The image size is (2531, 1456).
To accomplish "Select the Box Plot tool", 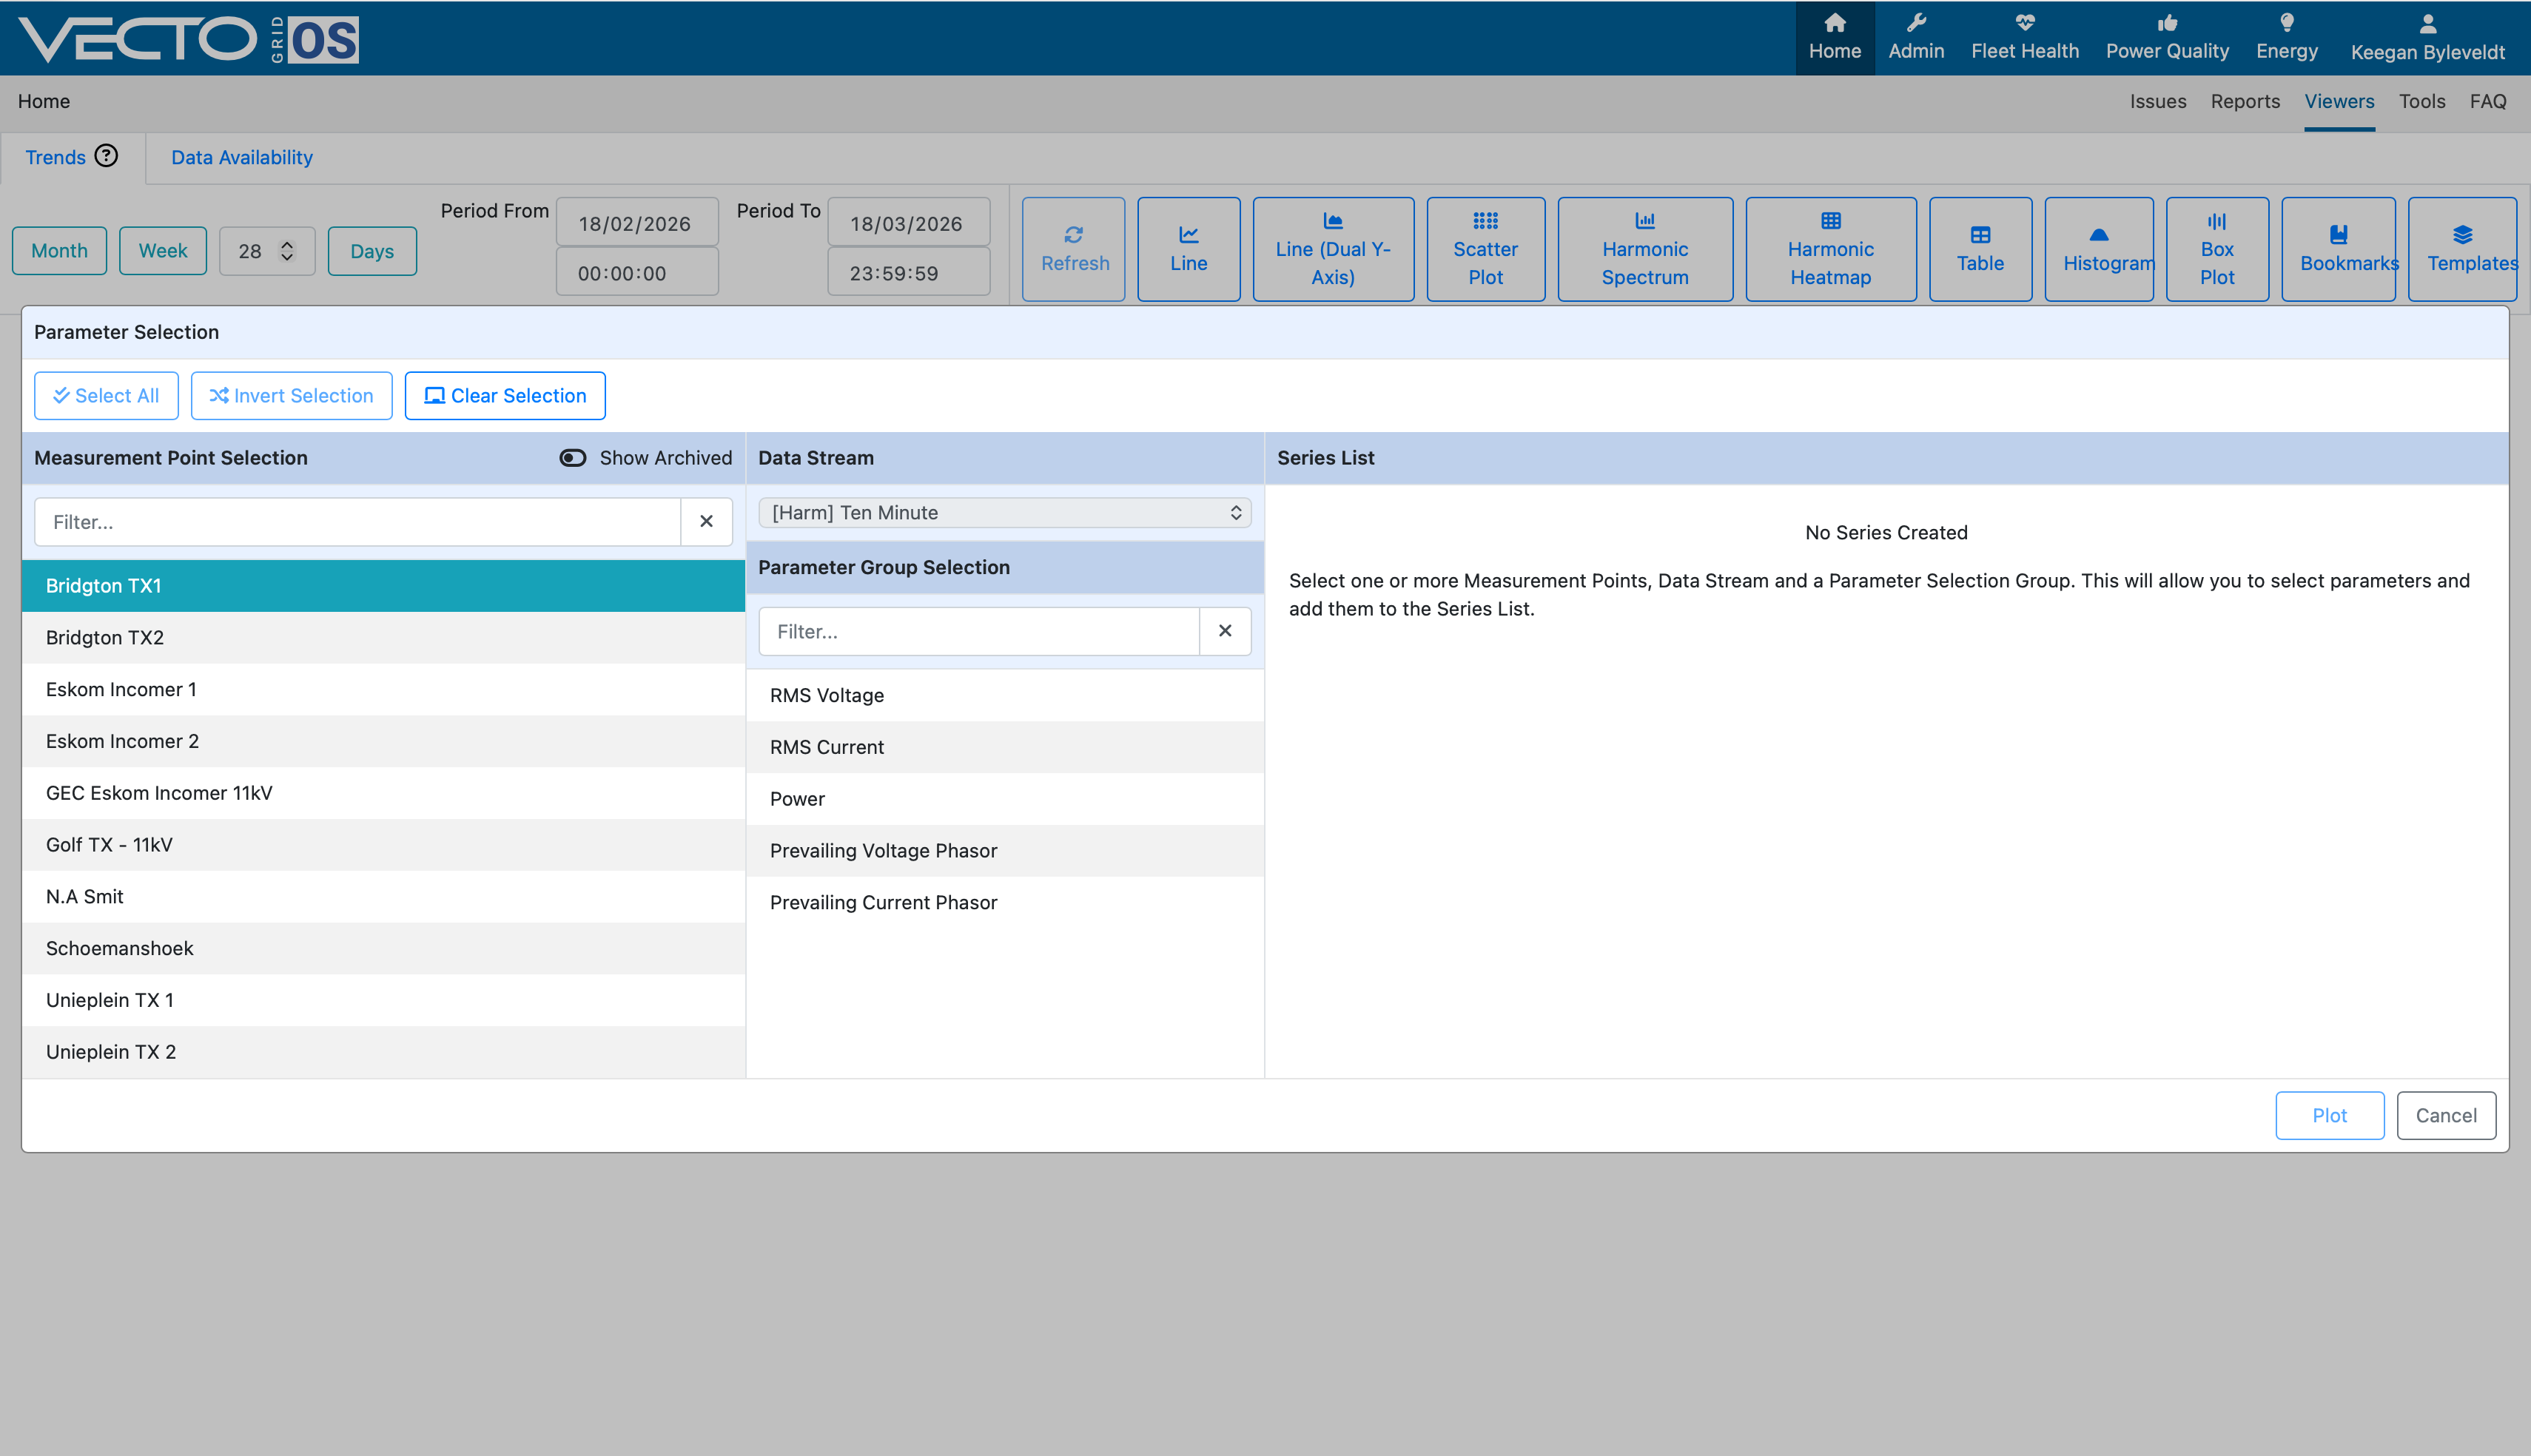I will coord(2217,249).
